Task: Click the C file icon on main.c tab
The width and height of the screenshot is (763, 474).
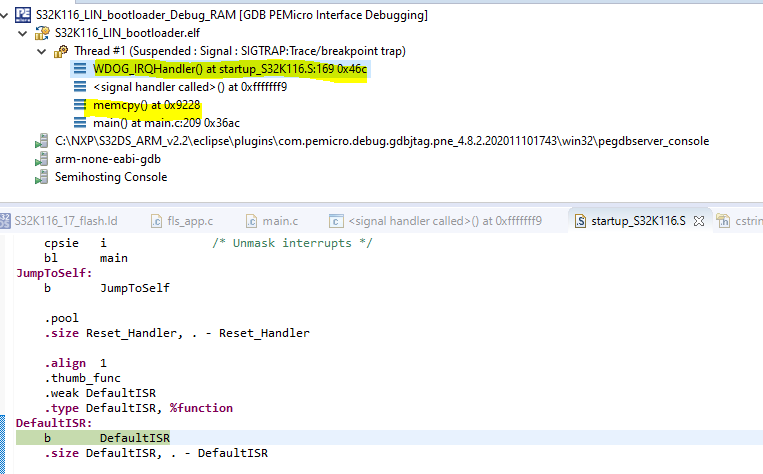Action: tap(251, 221)
